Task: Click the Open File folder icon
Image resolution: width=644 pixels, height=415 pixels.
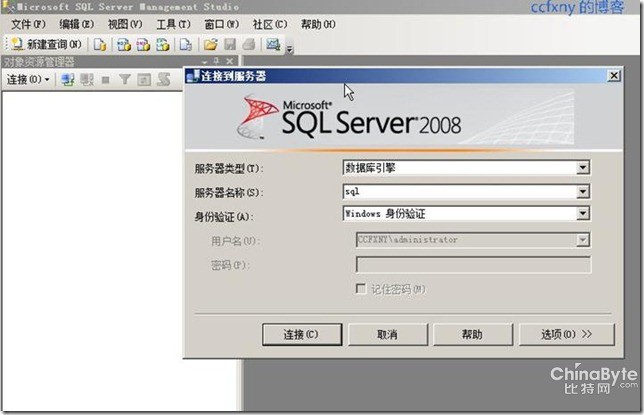Action: [x=210, y=44]
